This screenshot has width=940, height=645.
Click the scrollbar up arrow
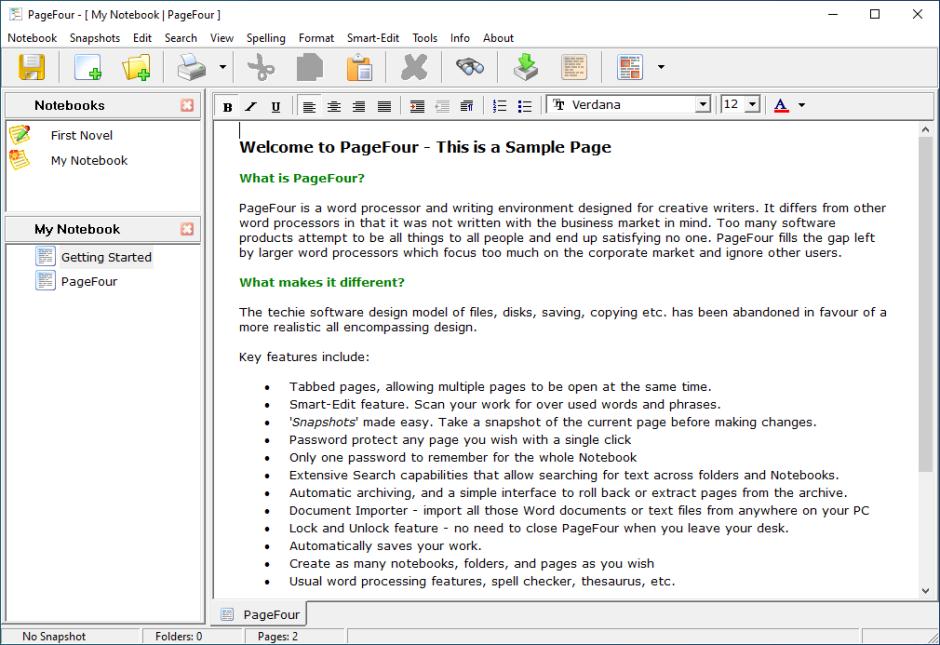926,129
